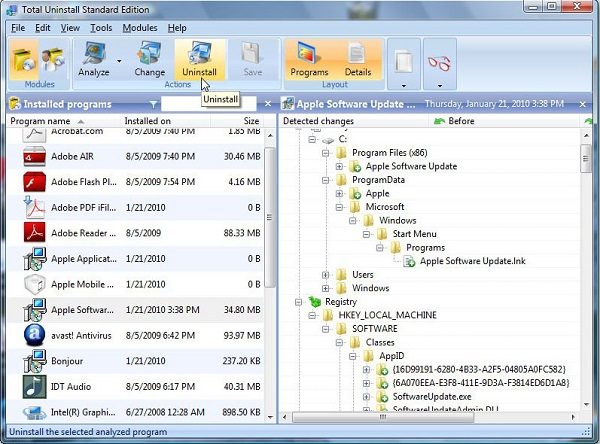Open the Tools menu
This screenshot has width=600, height=444.
click(101, 28)
